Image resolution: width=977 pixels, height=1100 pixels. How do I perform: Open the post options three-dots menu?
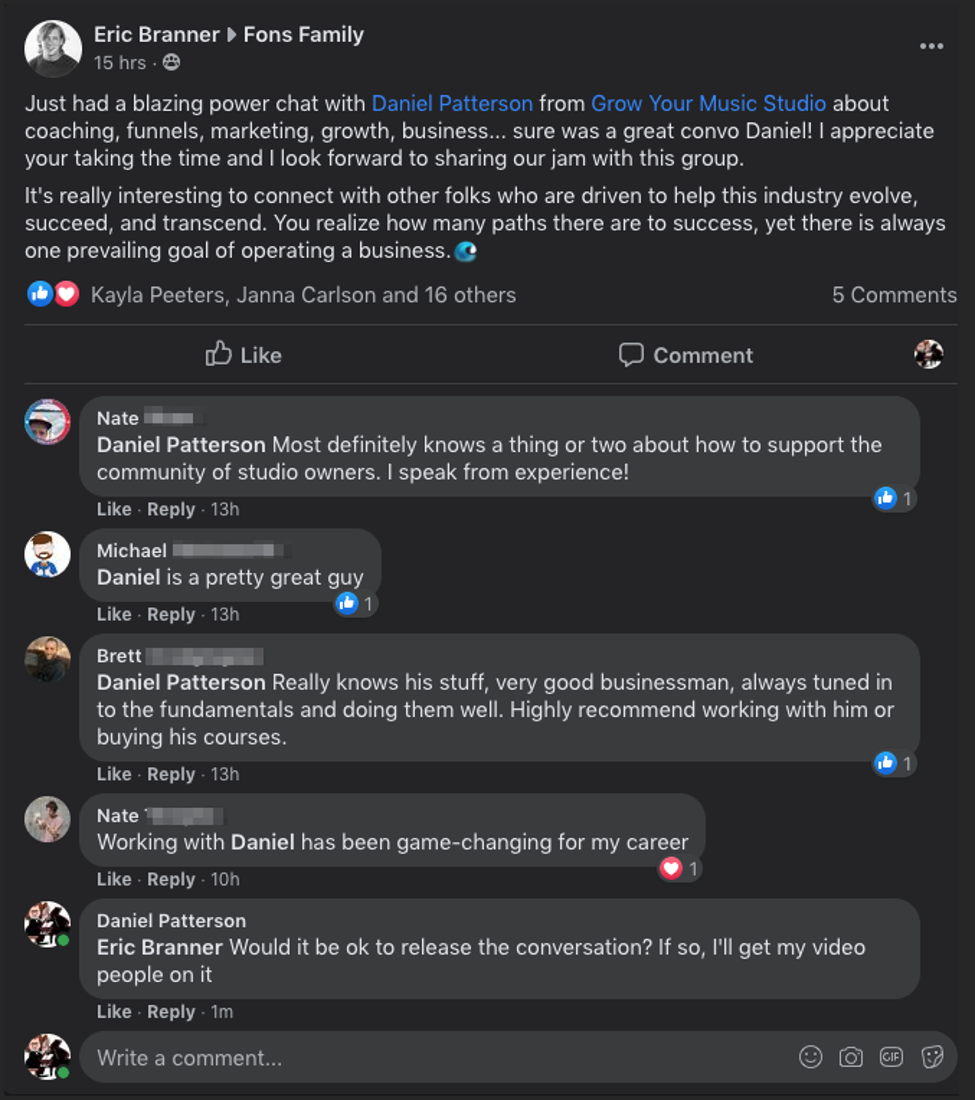click(931, 47)
